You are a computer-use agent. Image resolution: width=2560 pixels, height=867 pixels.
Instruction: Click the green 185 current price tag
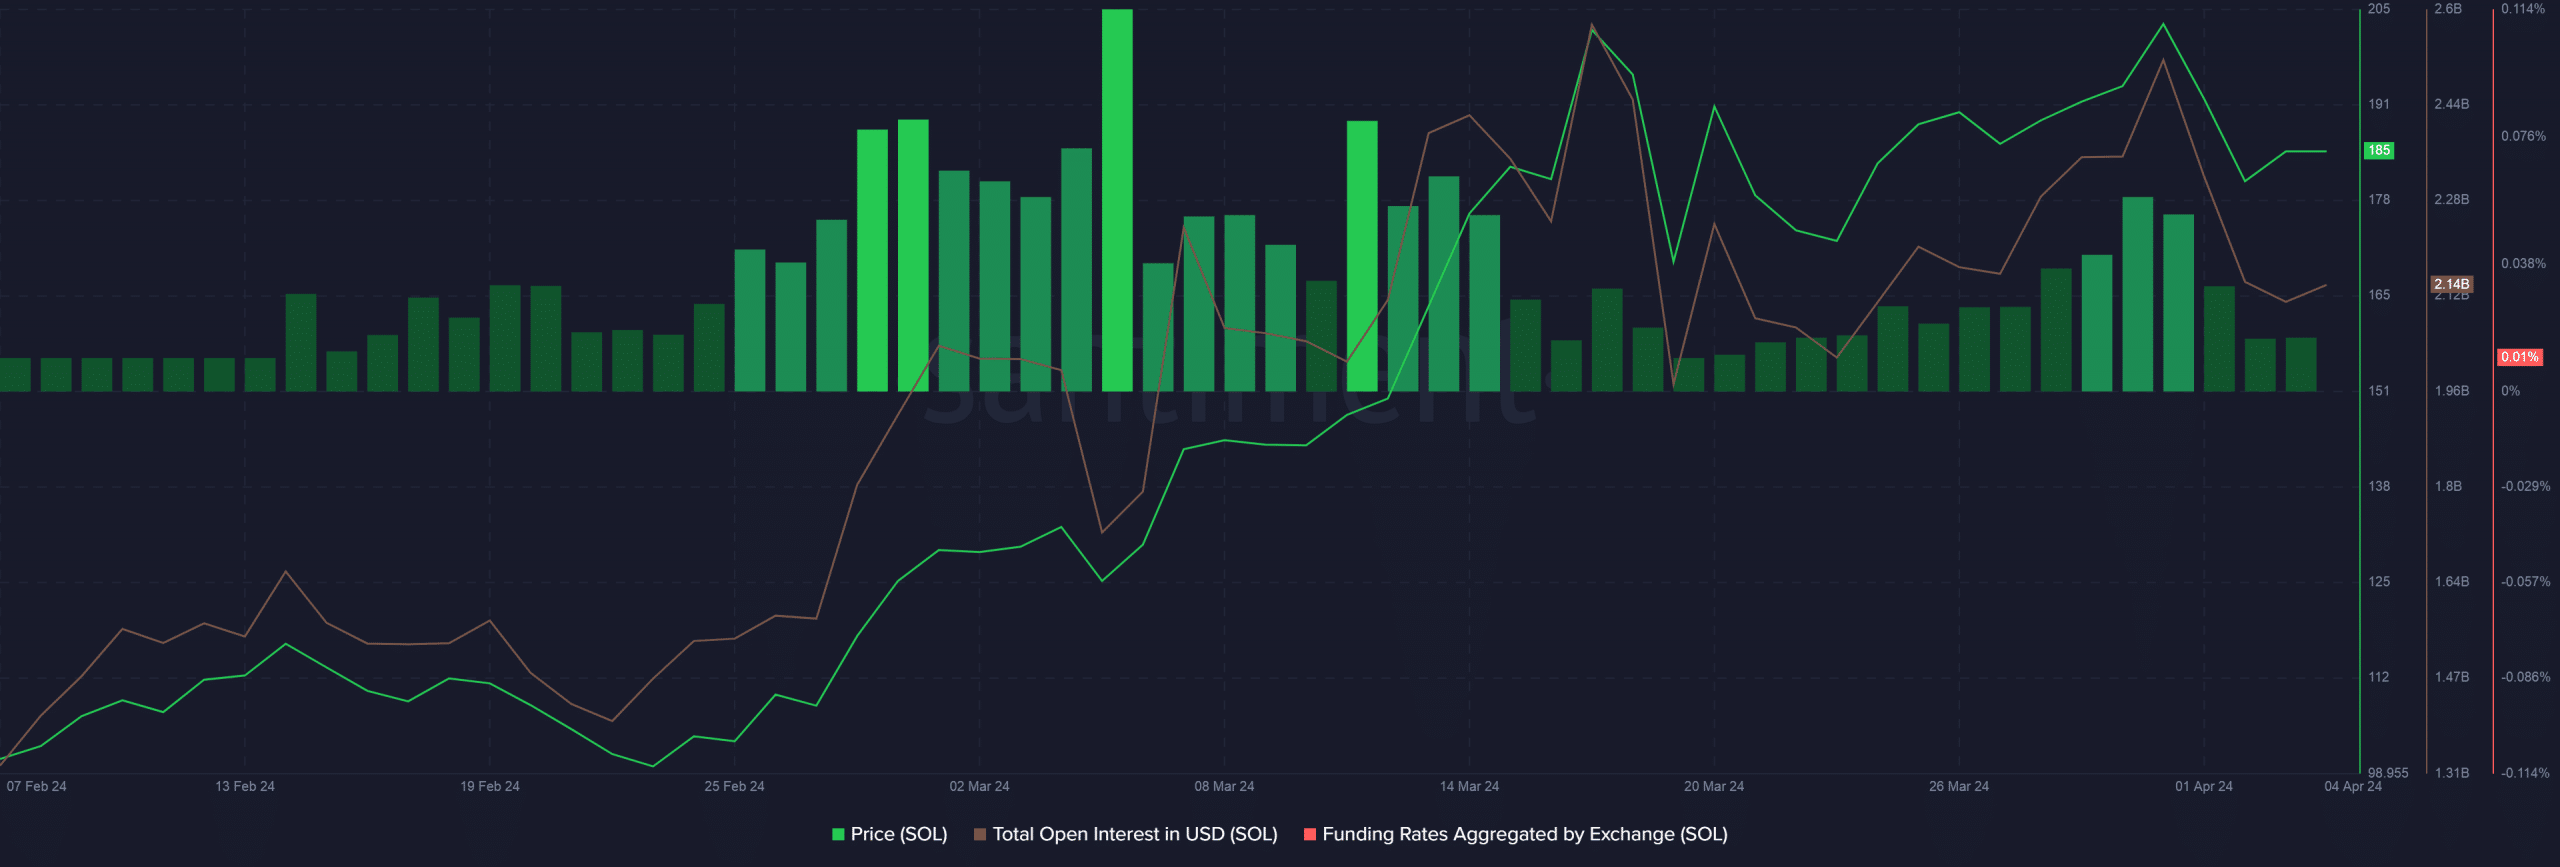pyautogui.click(x=2379, y=150)
